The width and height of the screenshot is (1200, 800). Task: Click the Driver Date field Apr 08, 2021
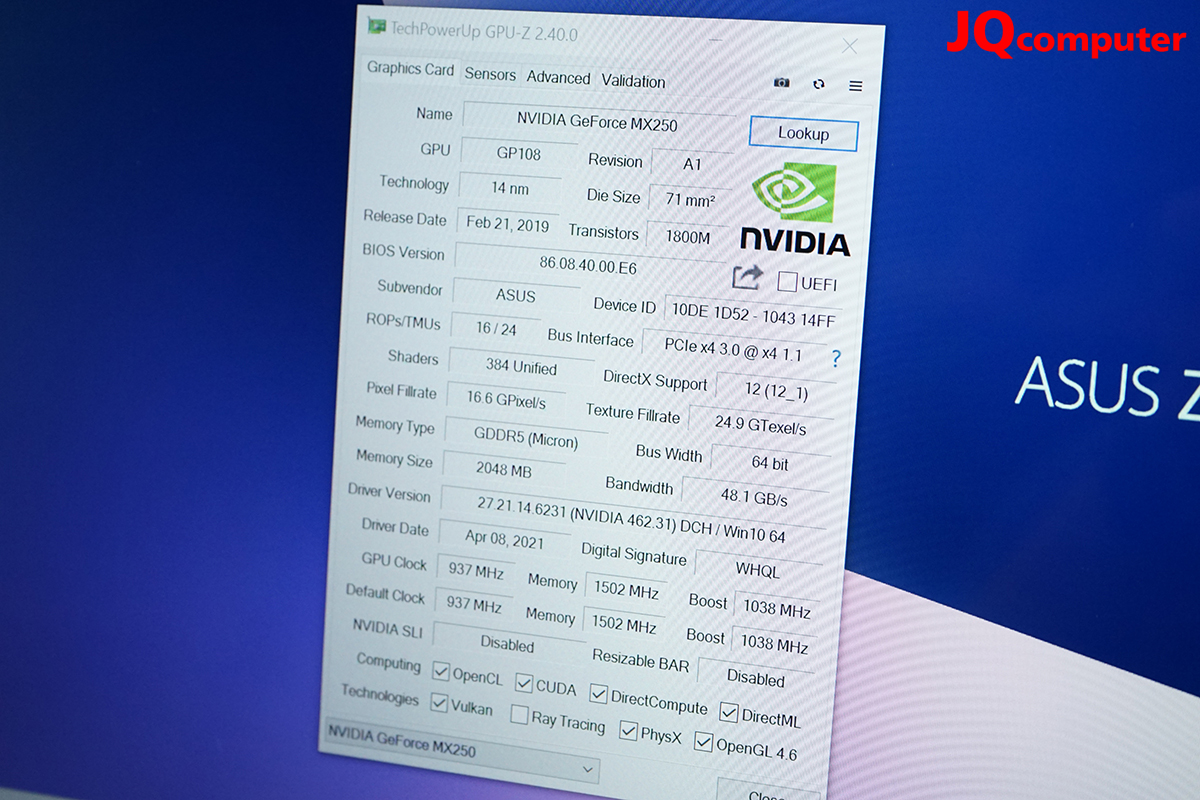point(504,539)
